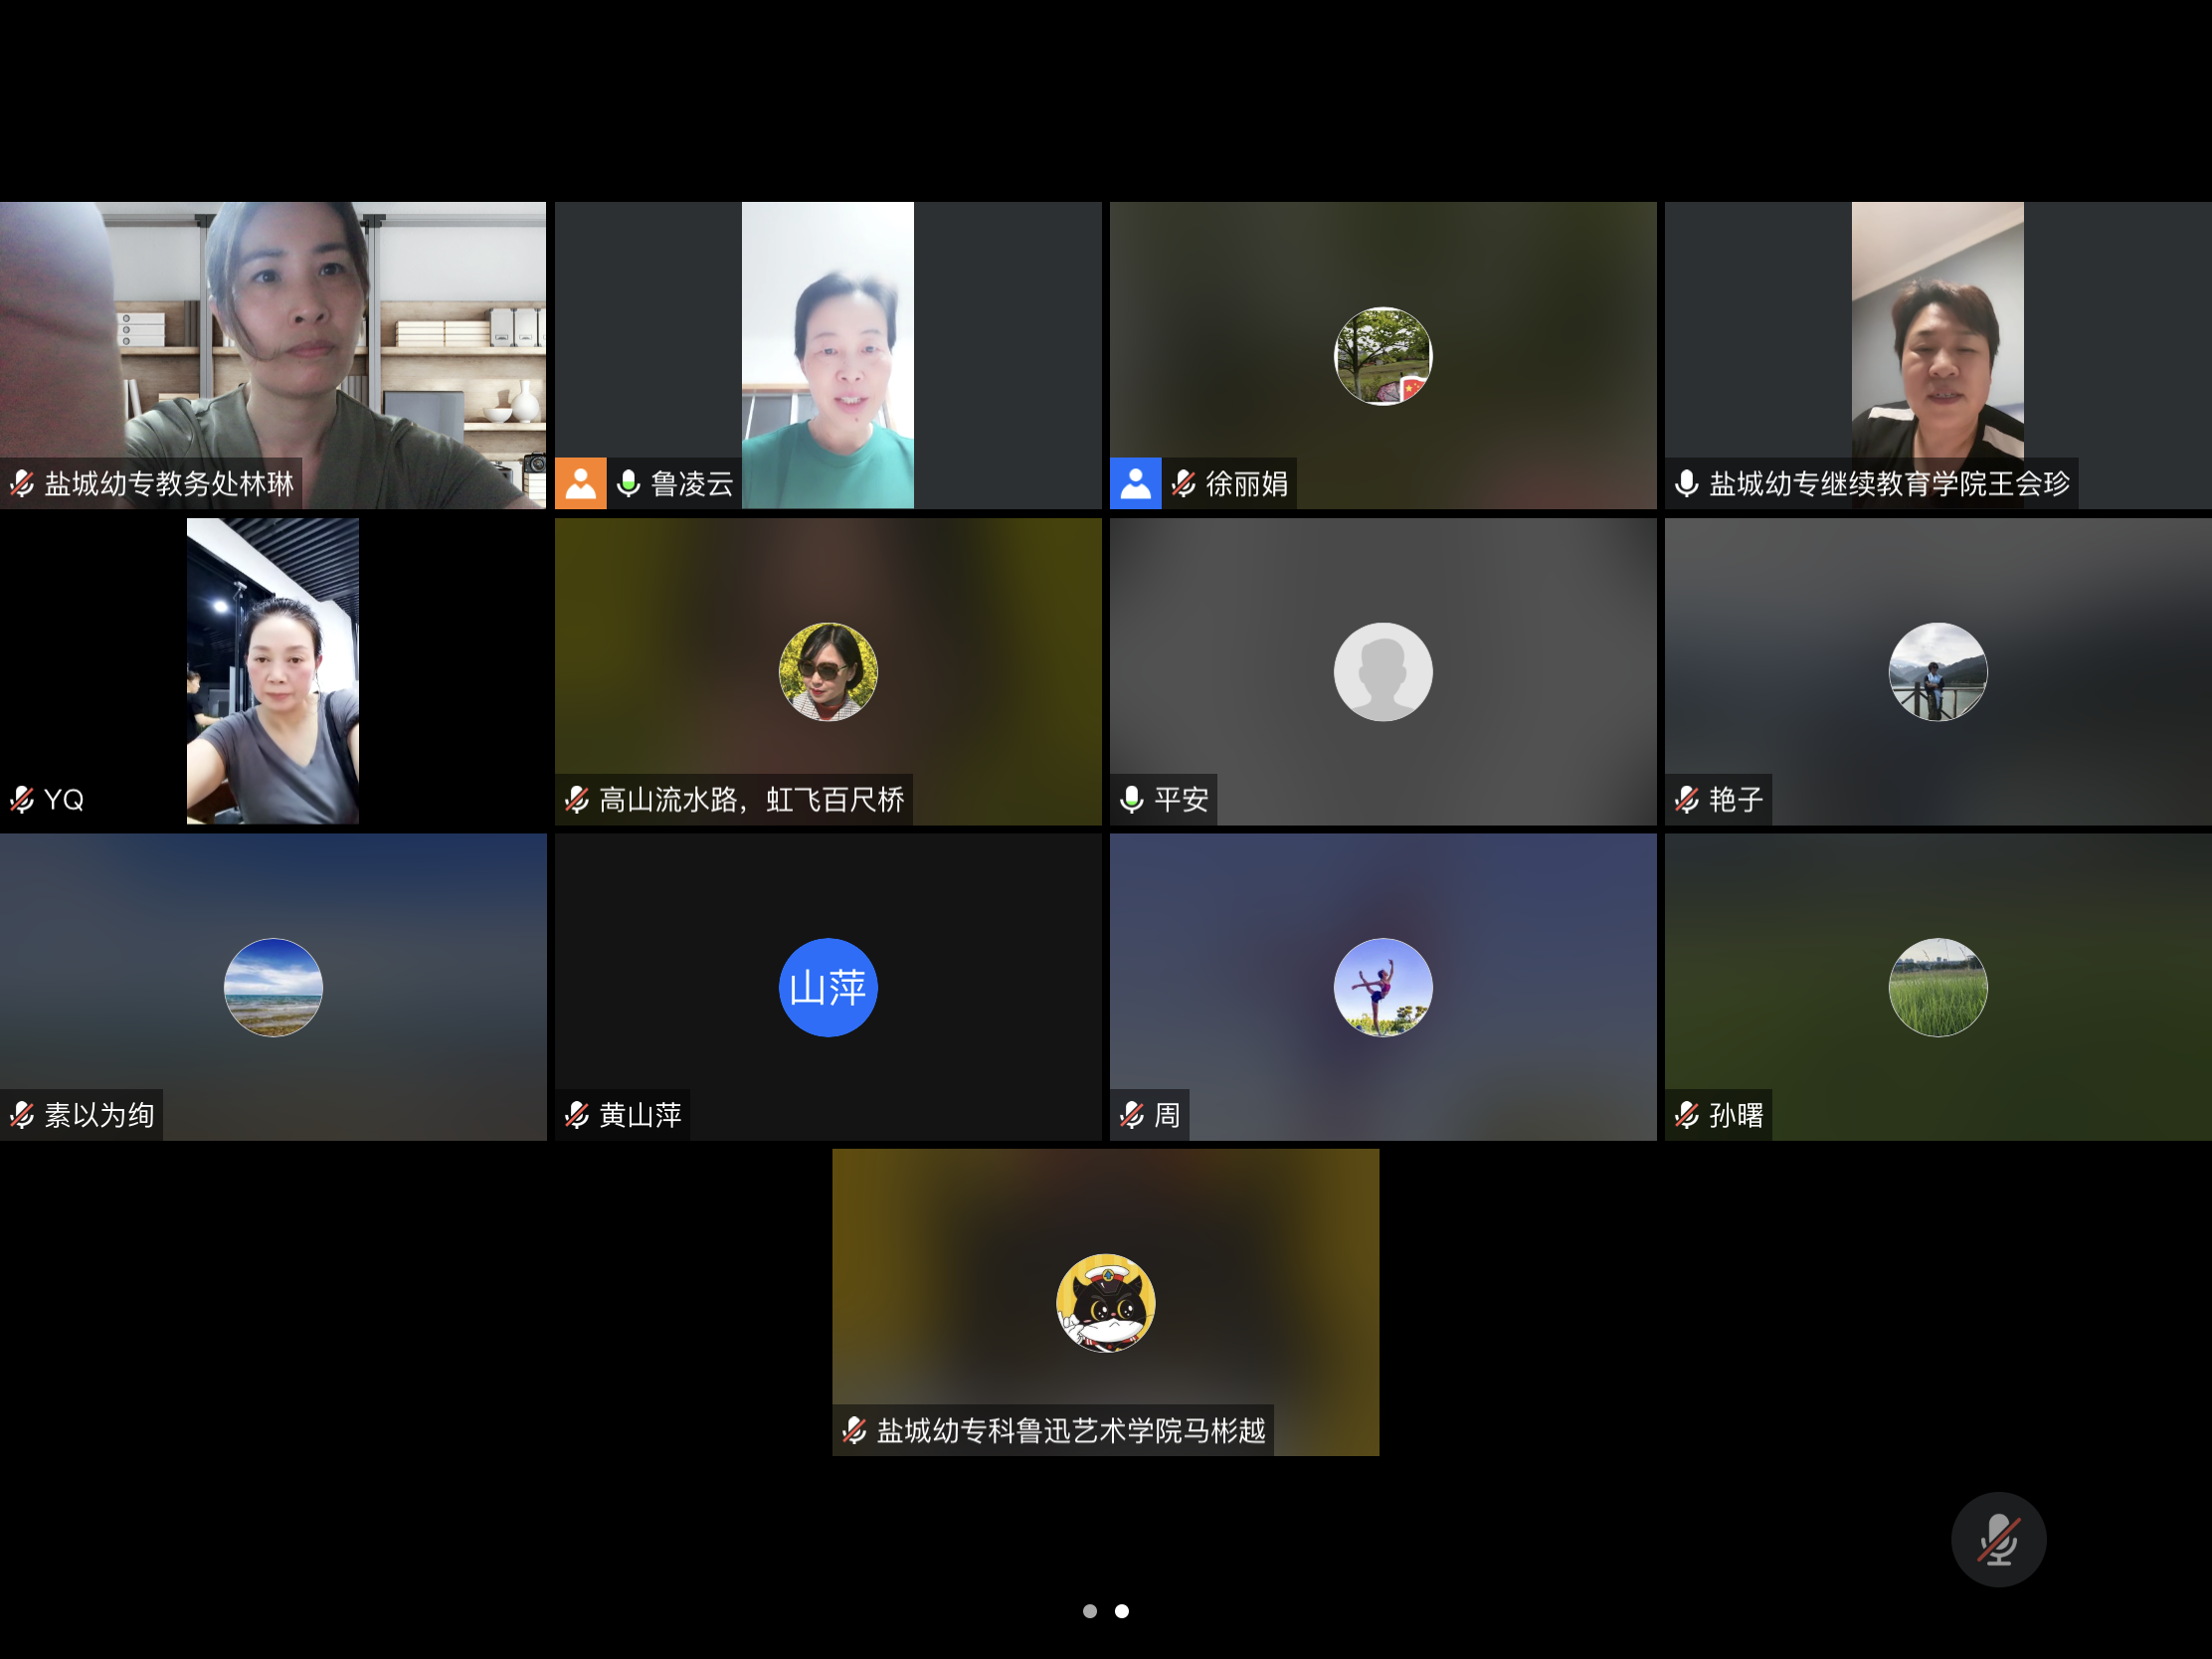
Task: Click the grass field avatar of 孙曙
Action: coord(1937,987)
